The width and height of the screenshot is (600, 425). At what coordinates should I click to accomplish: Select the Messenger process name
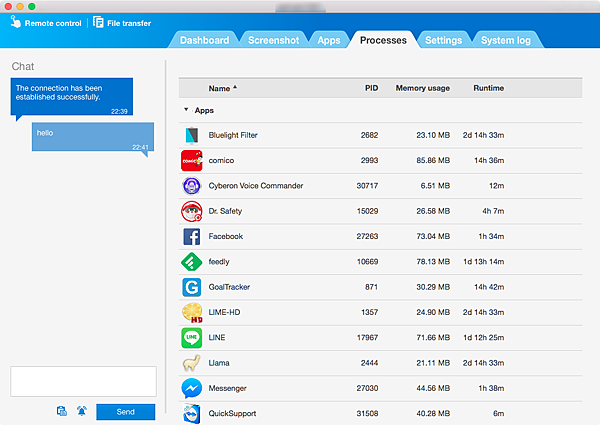[x=227, y=388]
